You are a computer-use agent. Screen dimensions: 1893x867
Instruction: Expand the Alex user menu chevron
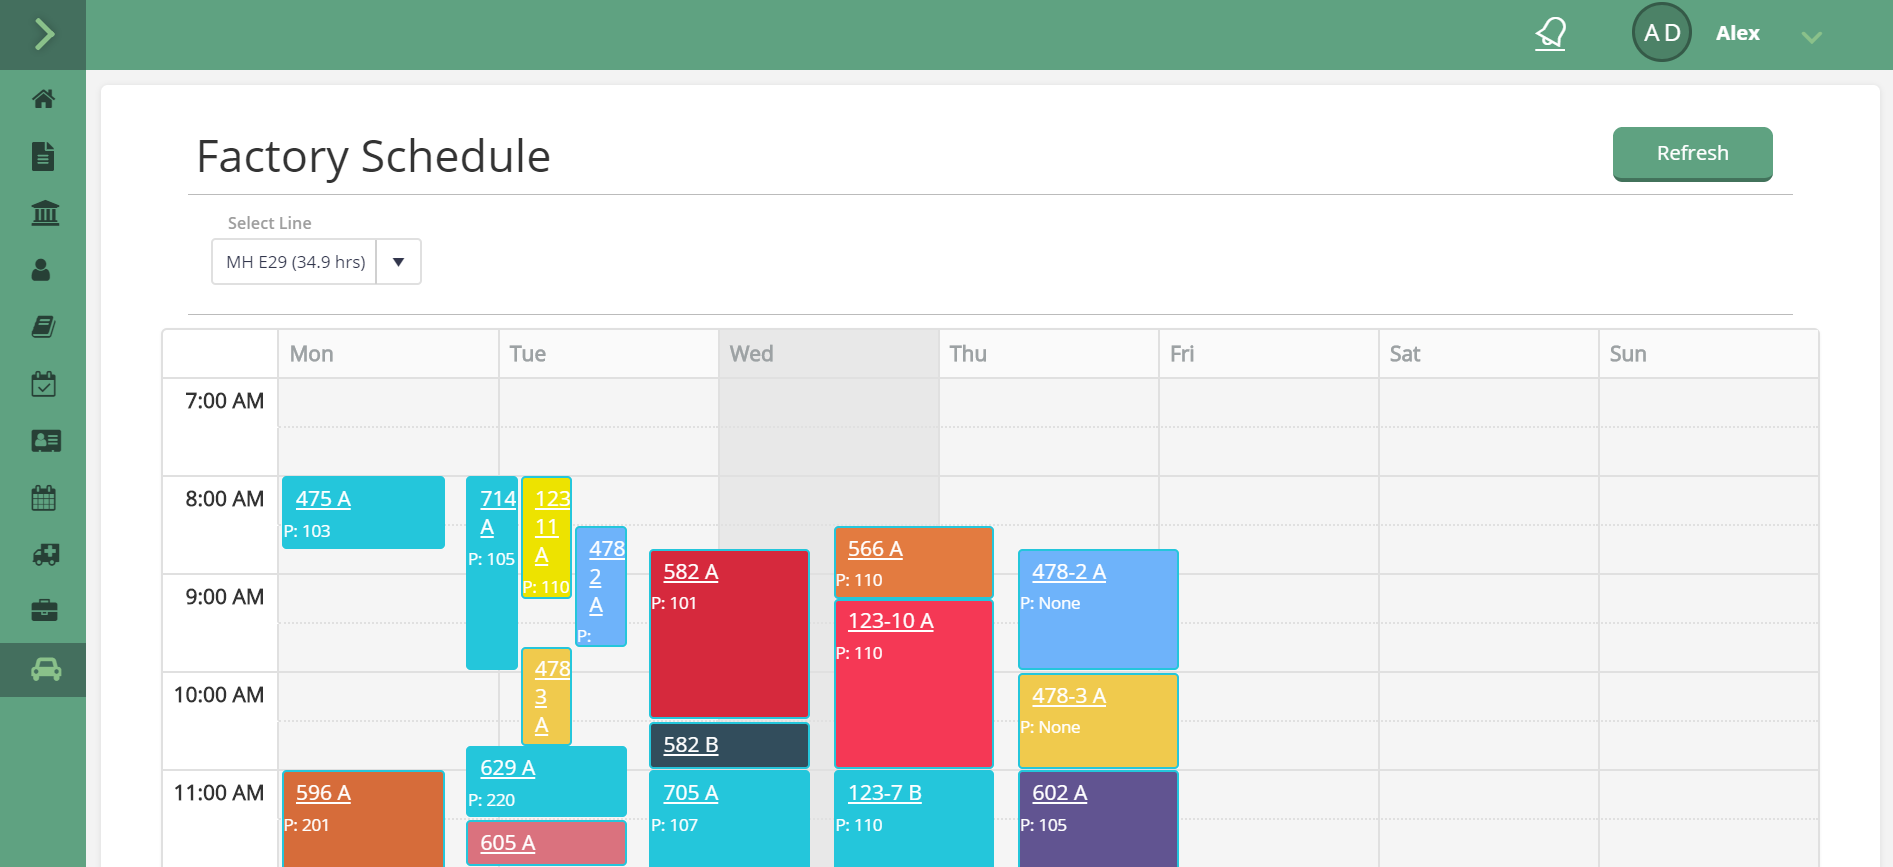click(x=1811, y=37)
